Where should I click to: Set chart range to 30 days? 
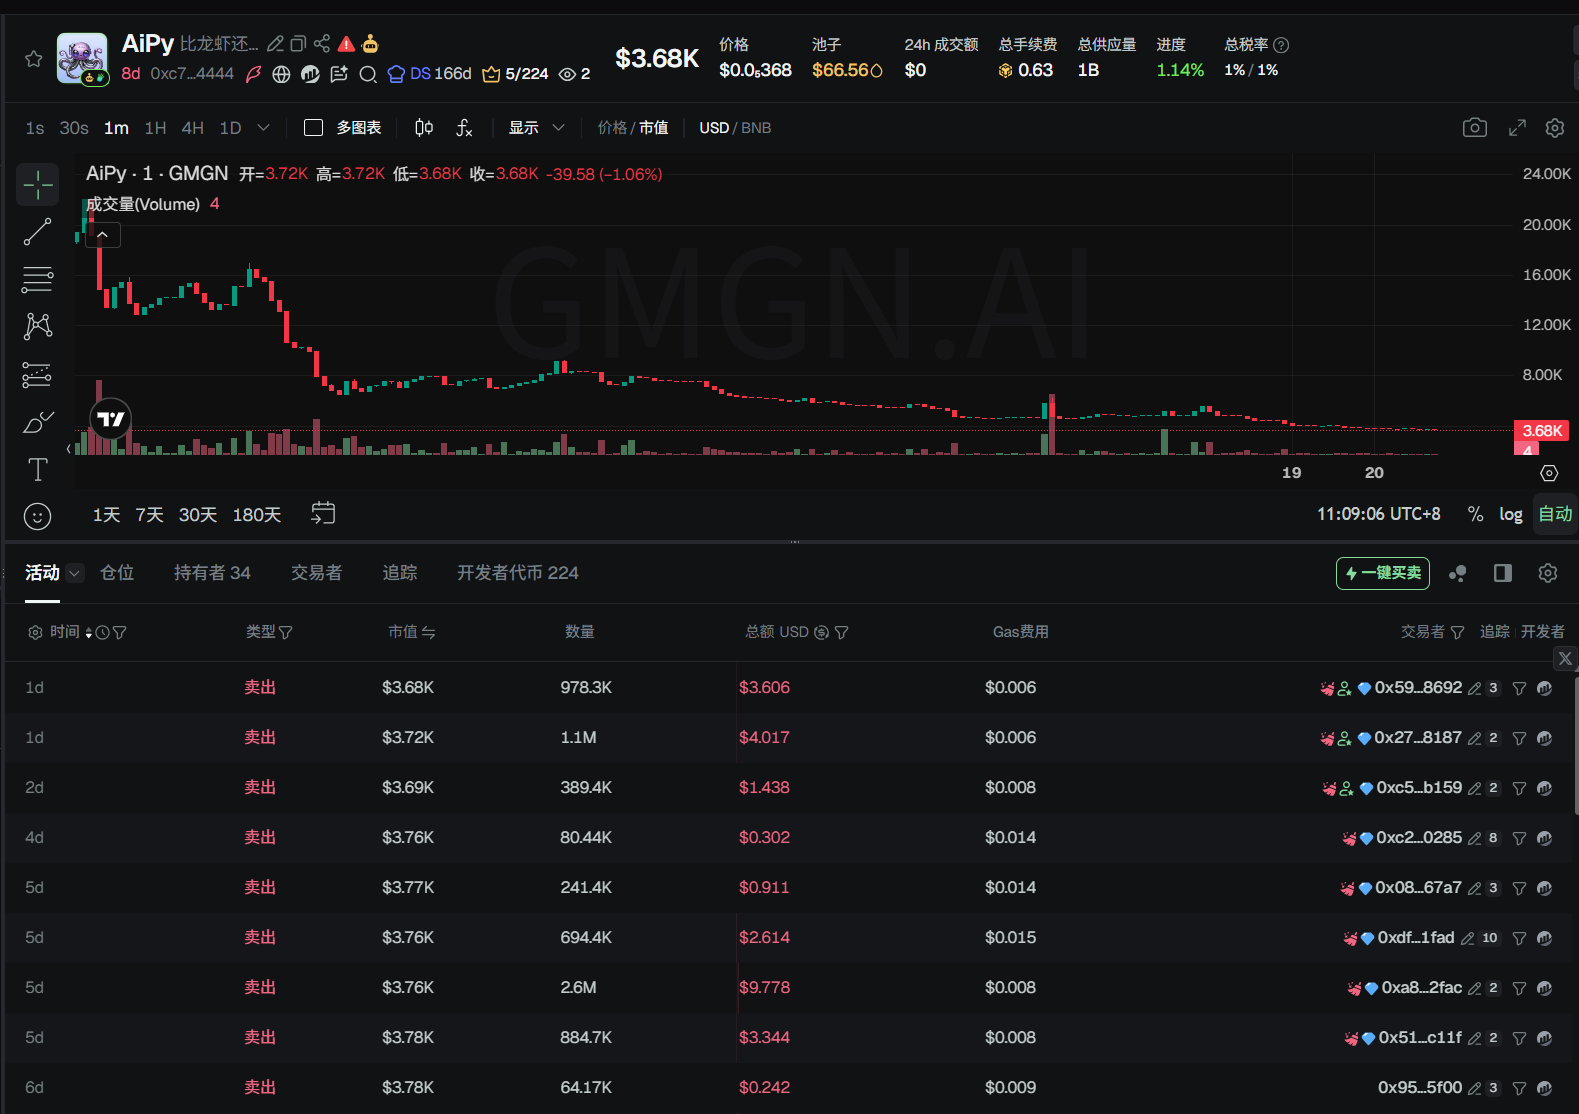[x=198, y=515]
